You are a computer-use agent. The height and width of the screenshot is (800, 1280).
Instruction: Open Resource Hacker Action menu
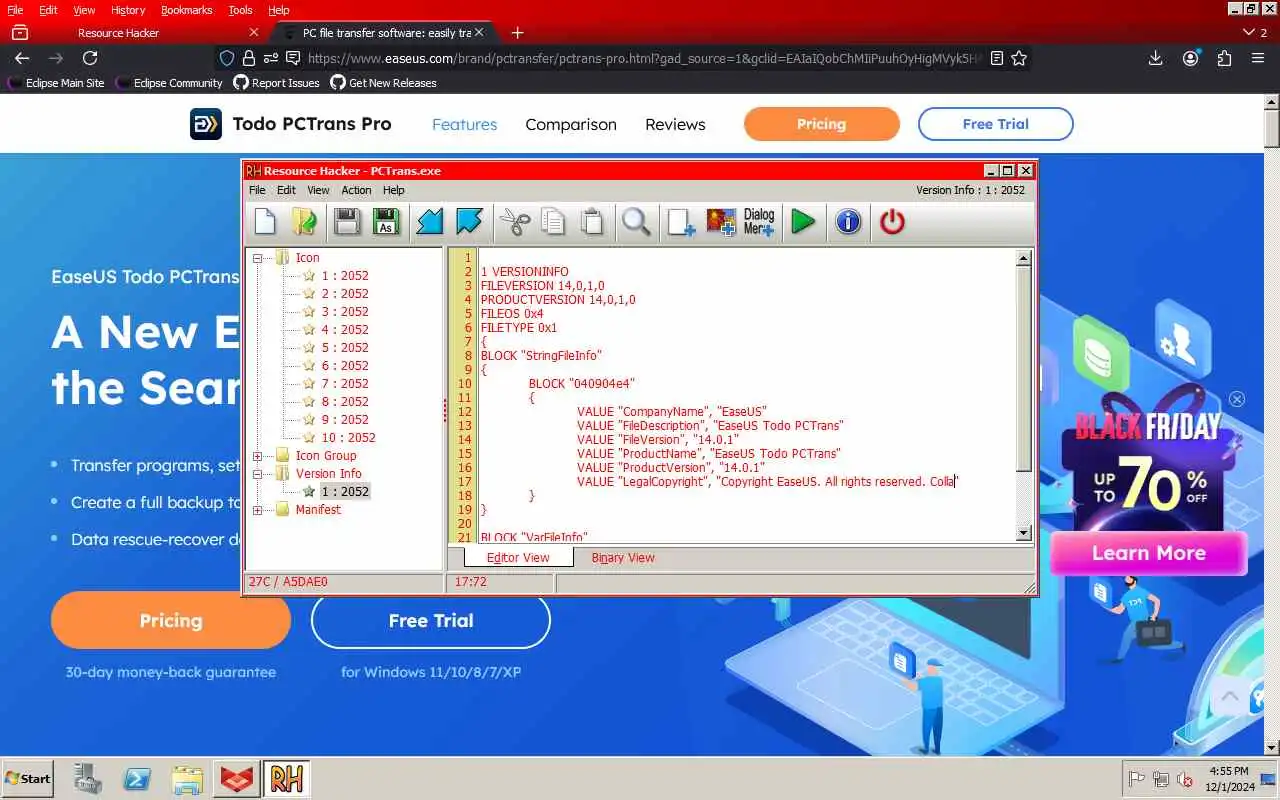tap(356, 190)
